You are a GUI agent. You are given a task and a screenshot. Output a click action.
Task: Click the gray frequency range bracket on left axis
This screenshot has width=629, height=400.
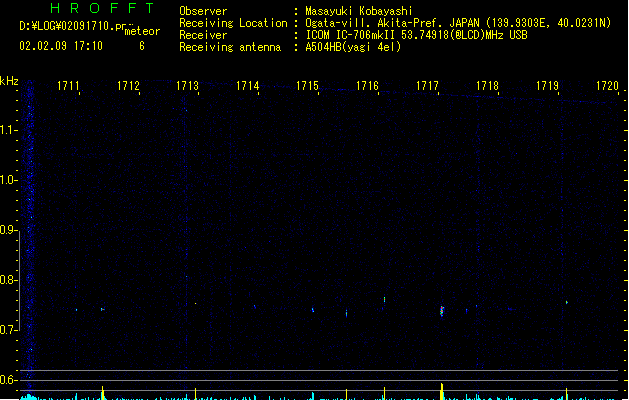[x=19, y=281]
